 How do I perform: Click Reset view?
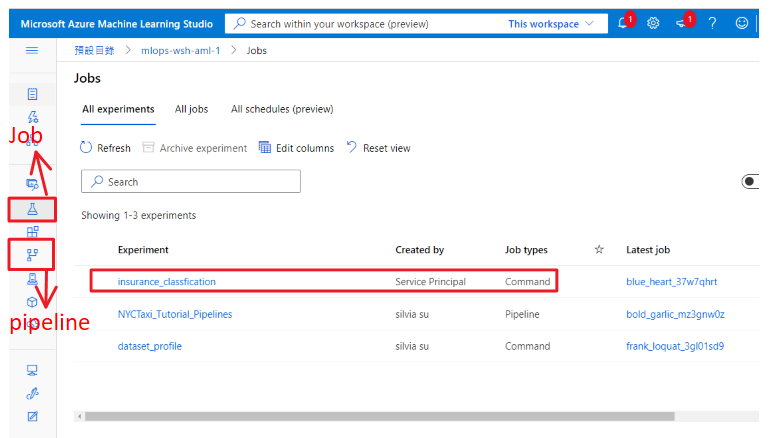click(378, 148)
